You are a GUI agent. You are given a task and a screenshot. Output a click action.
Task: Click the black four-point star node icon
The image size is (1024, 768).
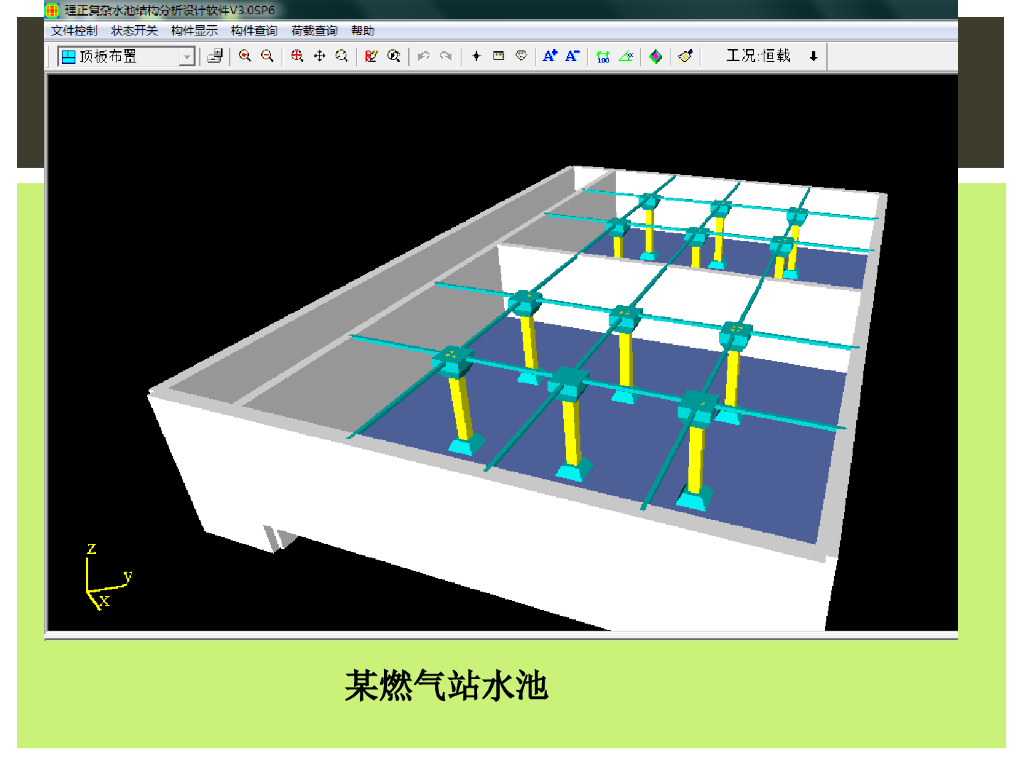pos(476,56)
